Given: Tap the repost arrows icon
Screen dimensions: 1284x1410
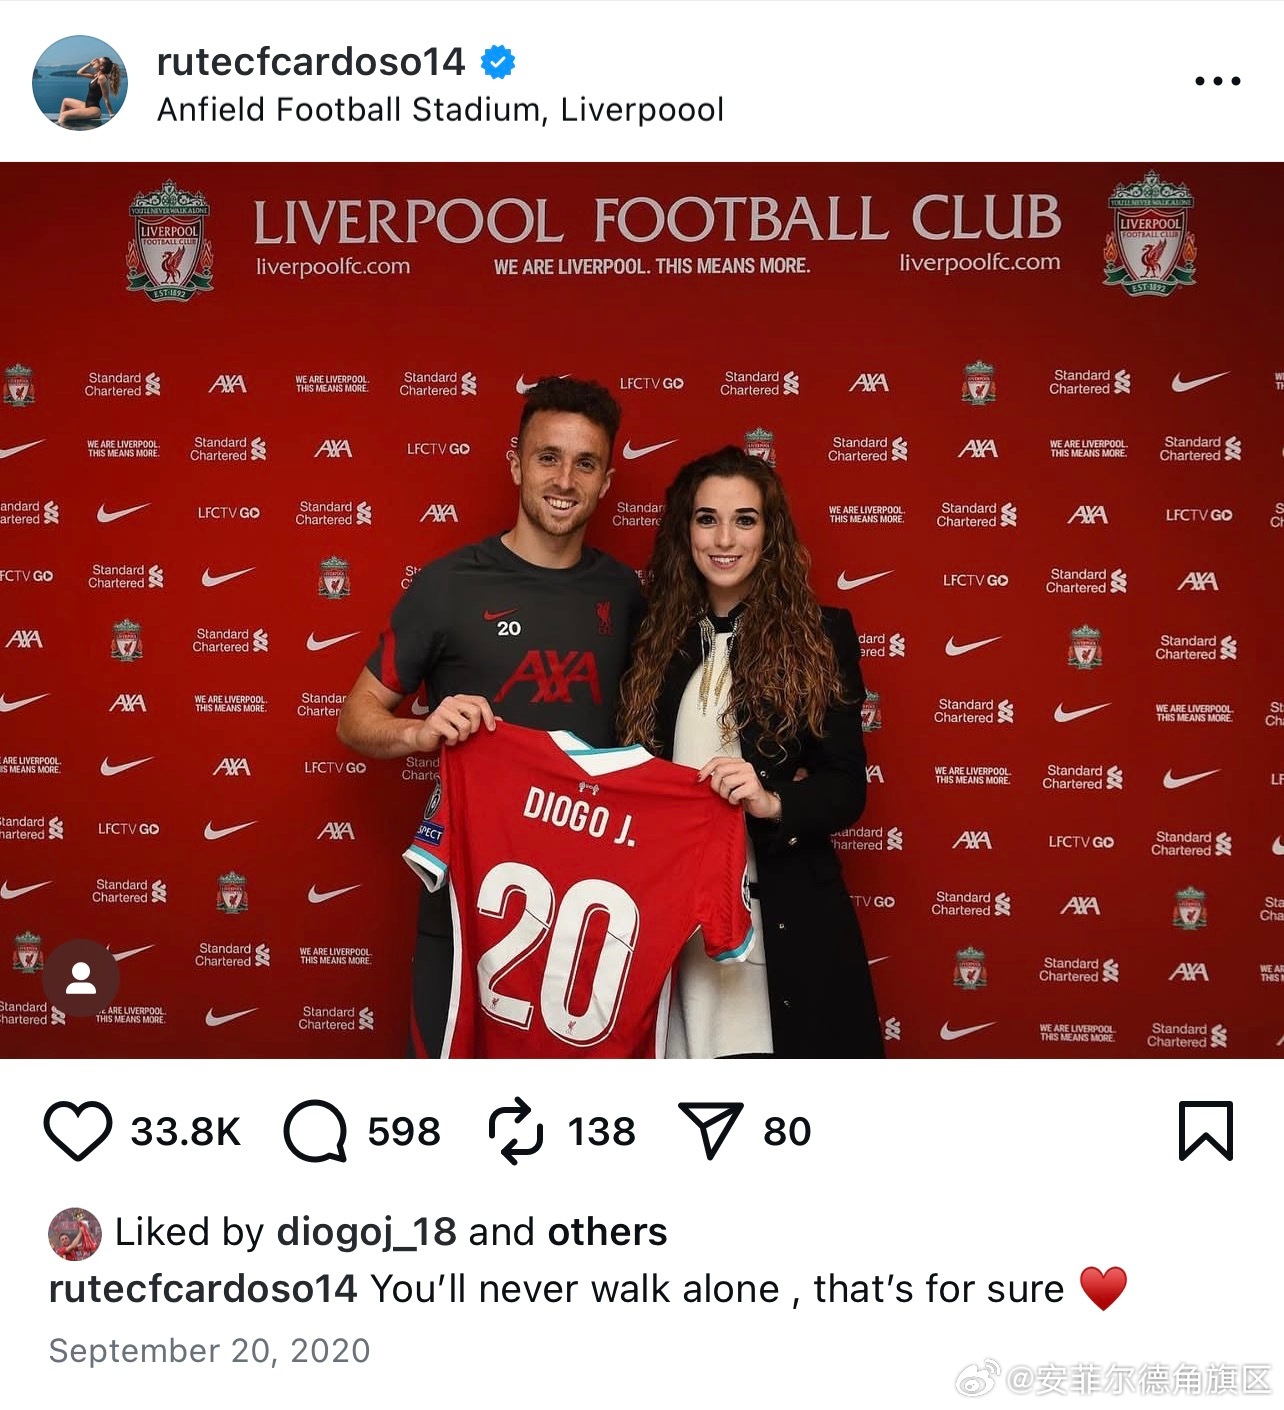Looking at the screenshot, I should click(x=516, y=1131).
